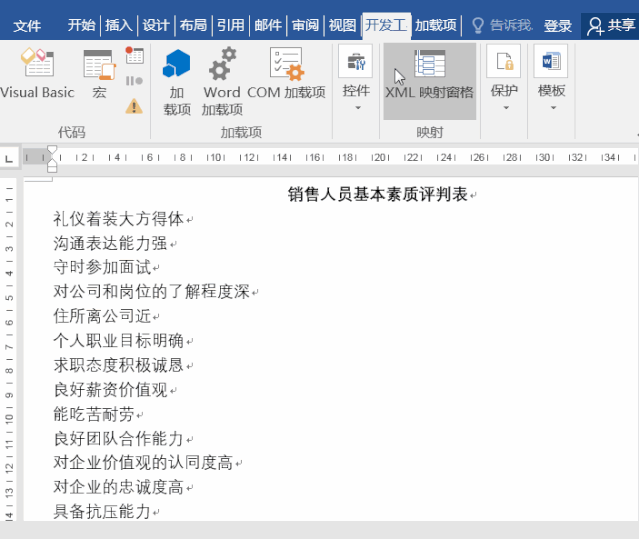
Task: Click the record macro icon
Action: pos(135,56)
